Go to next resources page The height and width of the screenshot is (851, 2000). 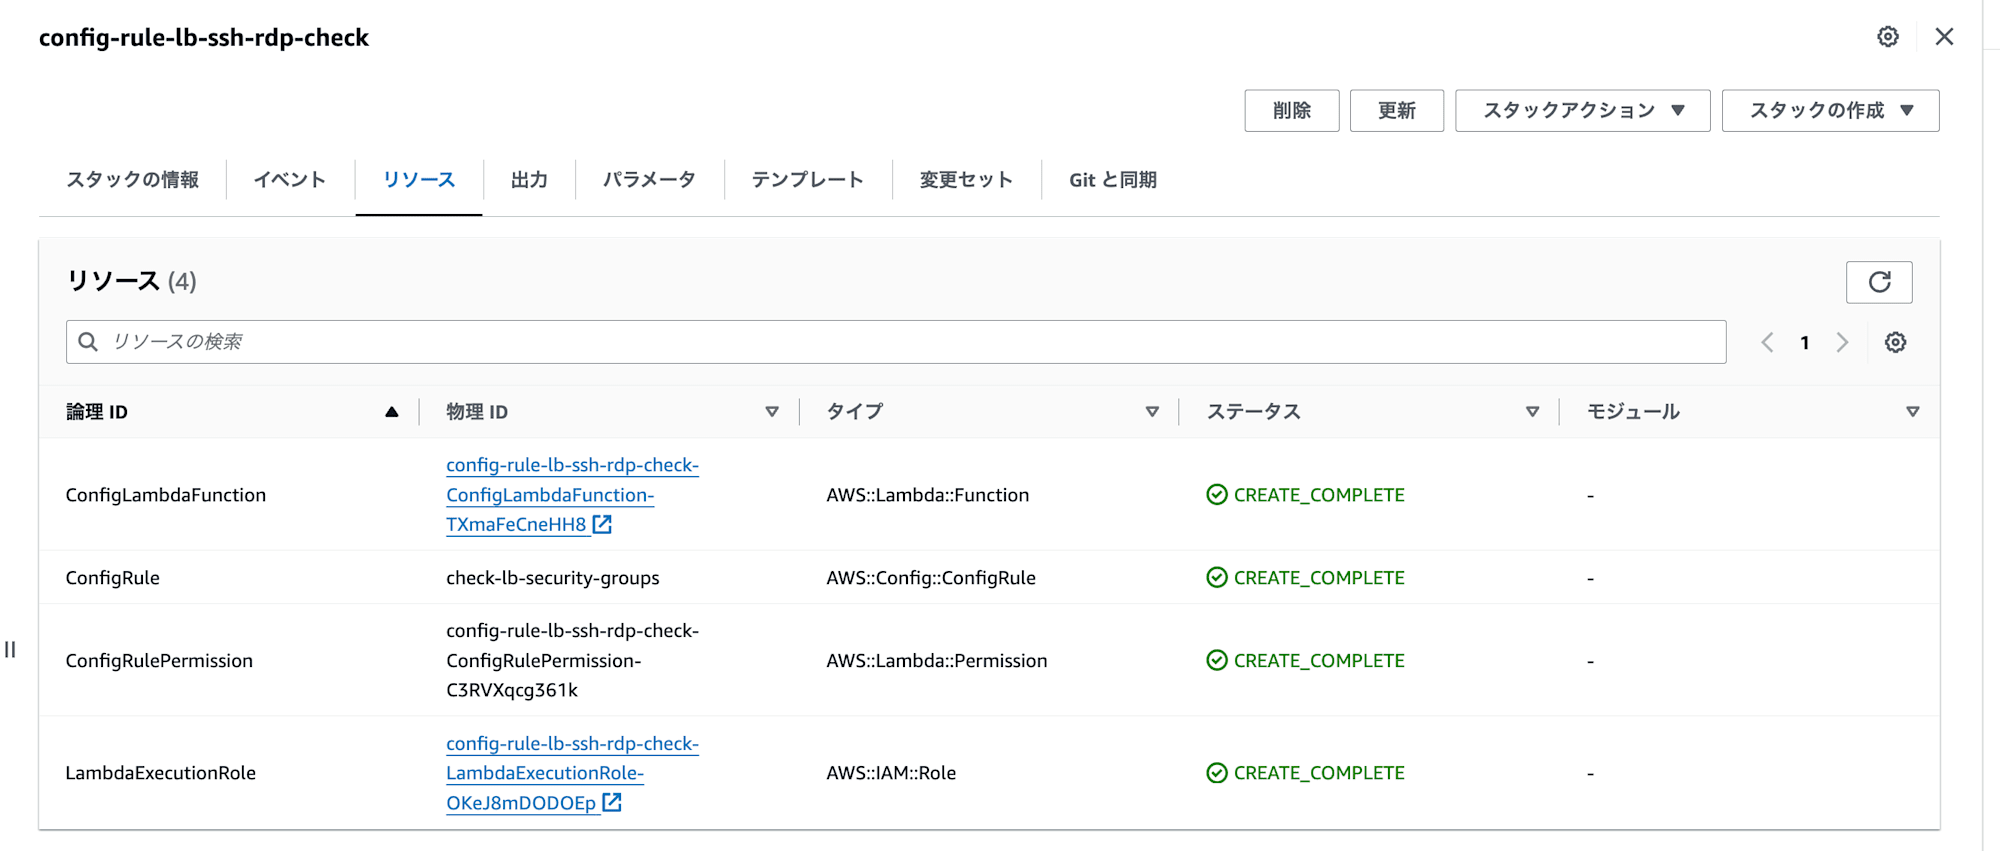tap(1842, 342)
